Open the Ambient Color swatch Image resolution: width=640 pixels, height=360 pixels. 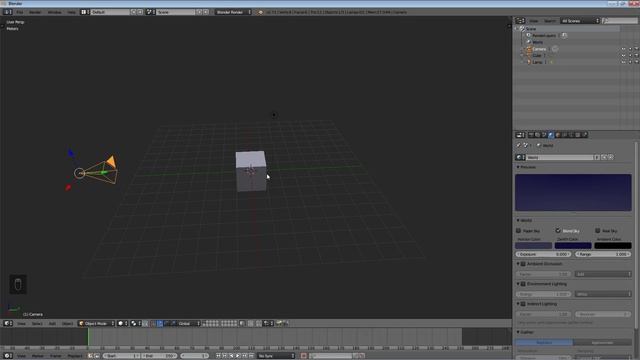coord(613,246)
